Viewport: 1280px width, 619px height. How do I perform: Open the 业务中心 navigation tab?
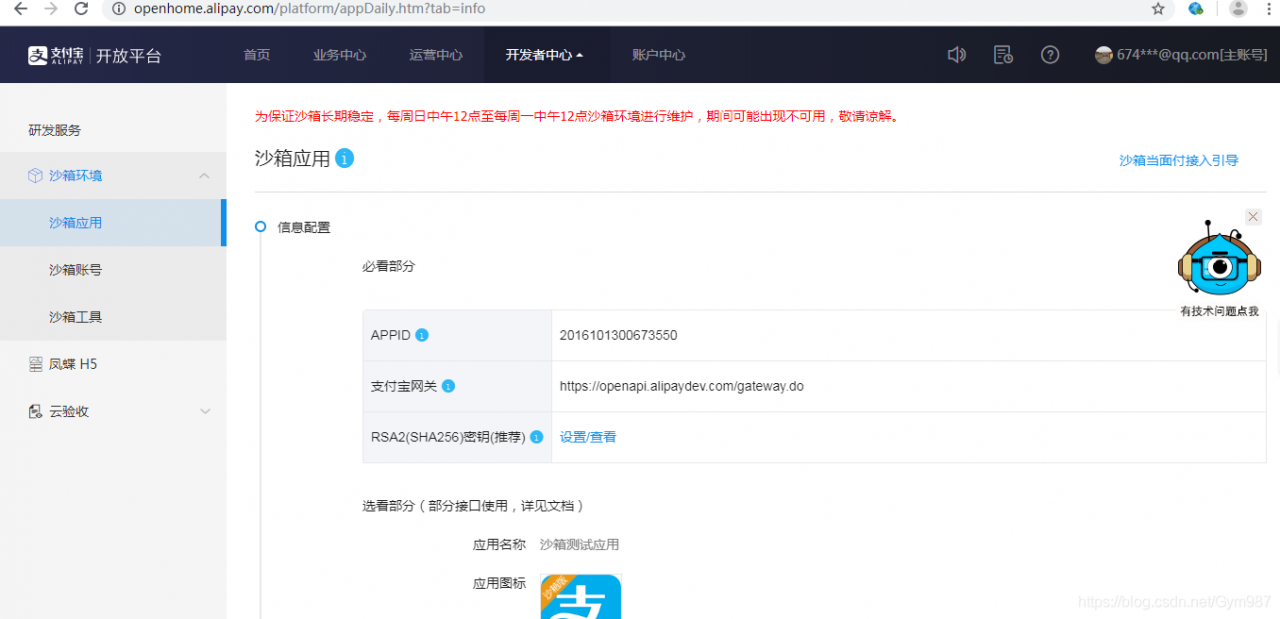(340, 55)
